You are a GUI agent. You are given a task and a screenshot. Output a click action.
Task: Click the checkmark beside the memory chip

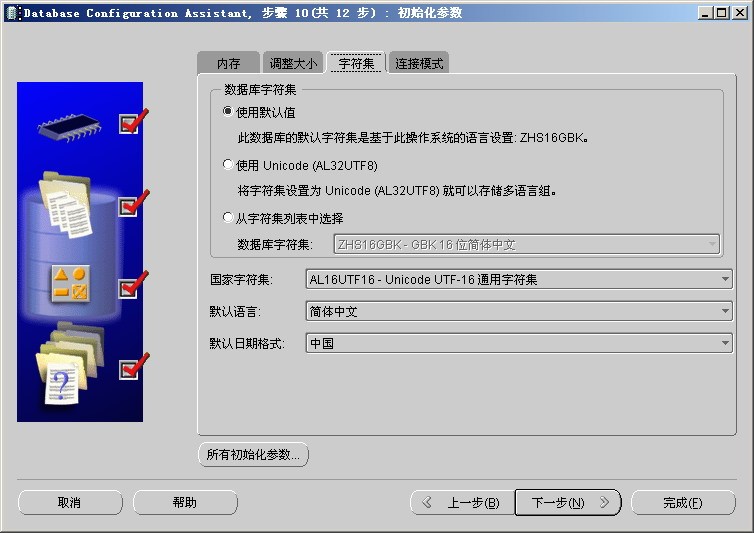[x=134, y=122]
